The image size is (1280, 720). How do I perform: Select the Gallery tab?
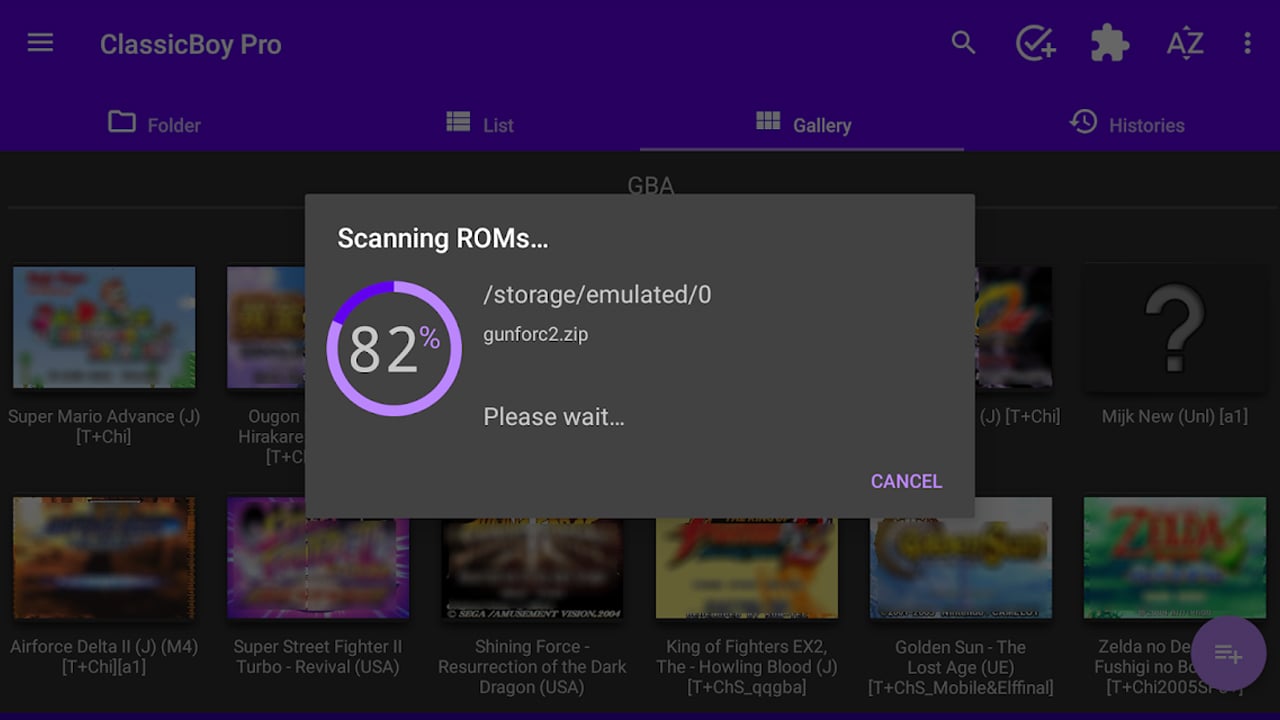pos(802,124)
